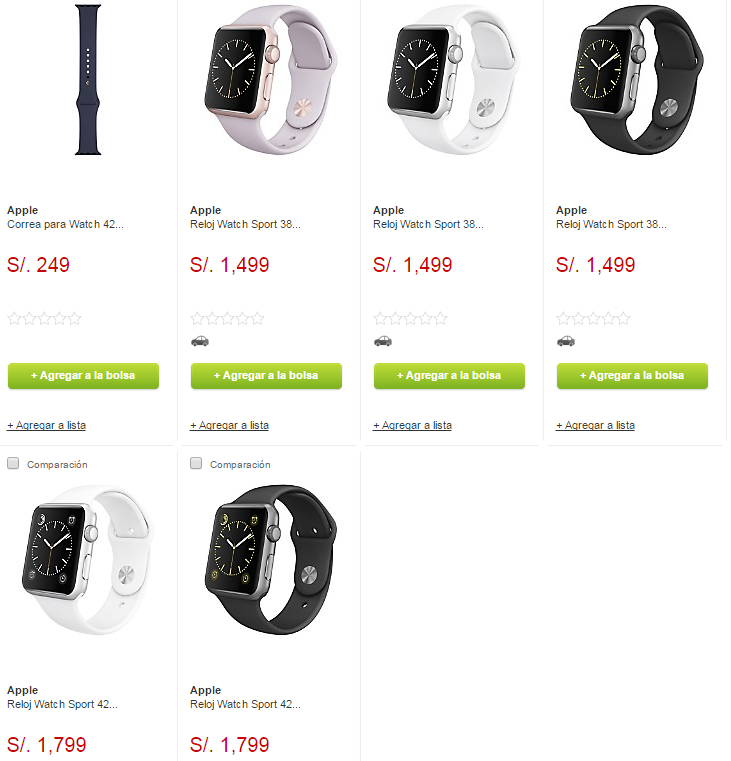Add lavender Watch Sport 38 to bag
The image size is (731, 761).
[266, 376]
